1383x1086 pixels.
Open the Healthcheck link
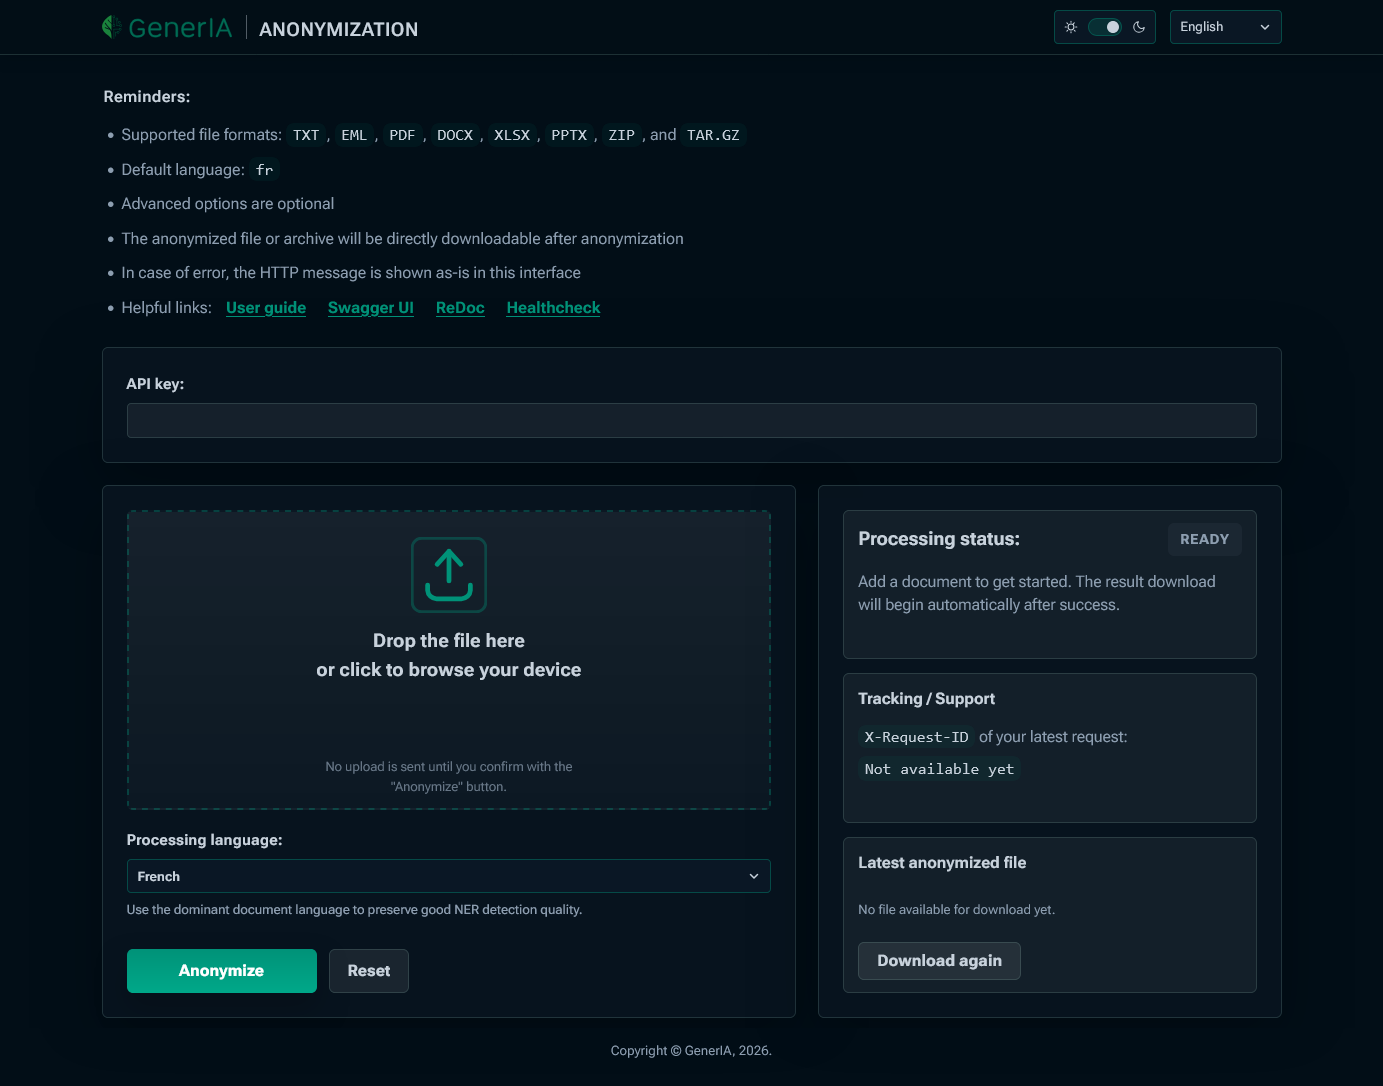553,308
